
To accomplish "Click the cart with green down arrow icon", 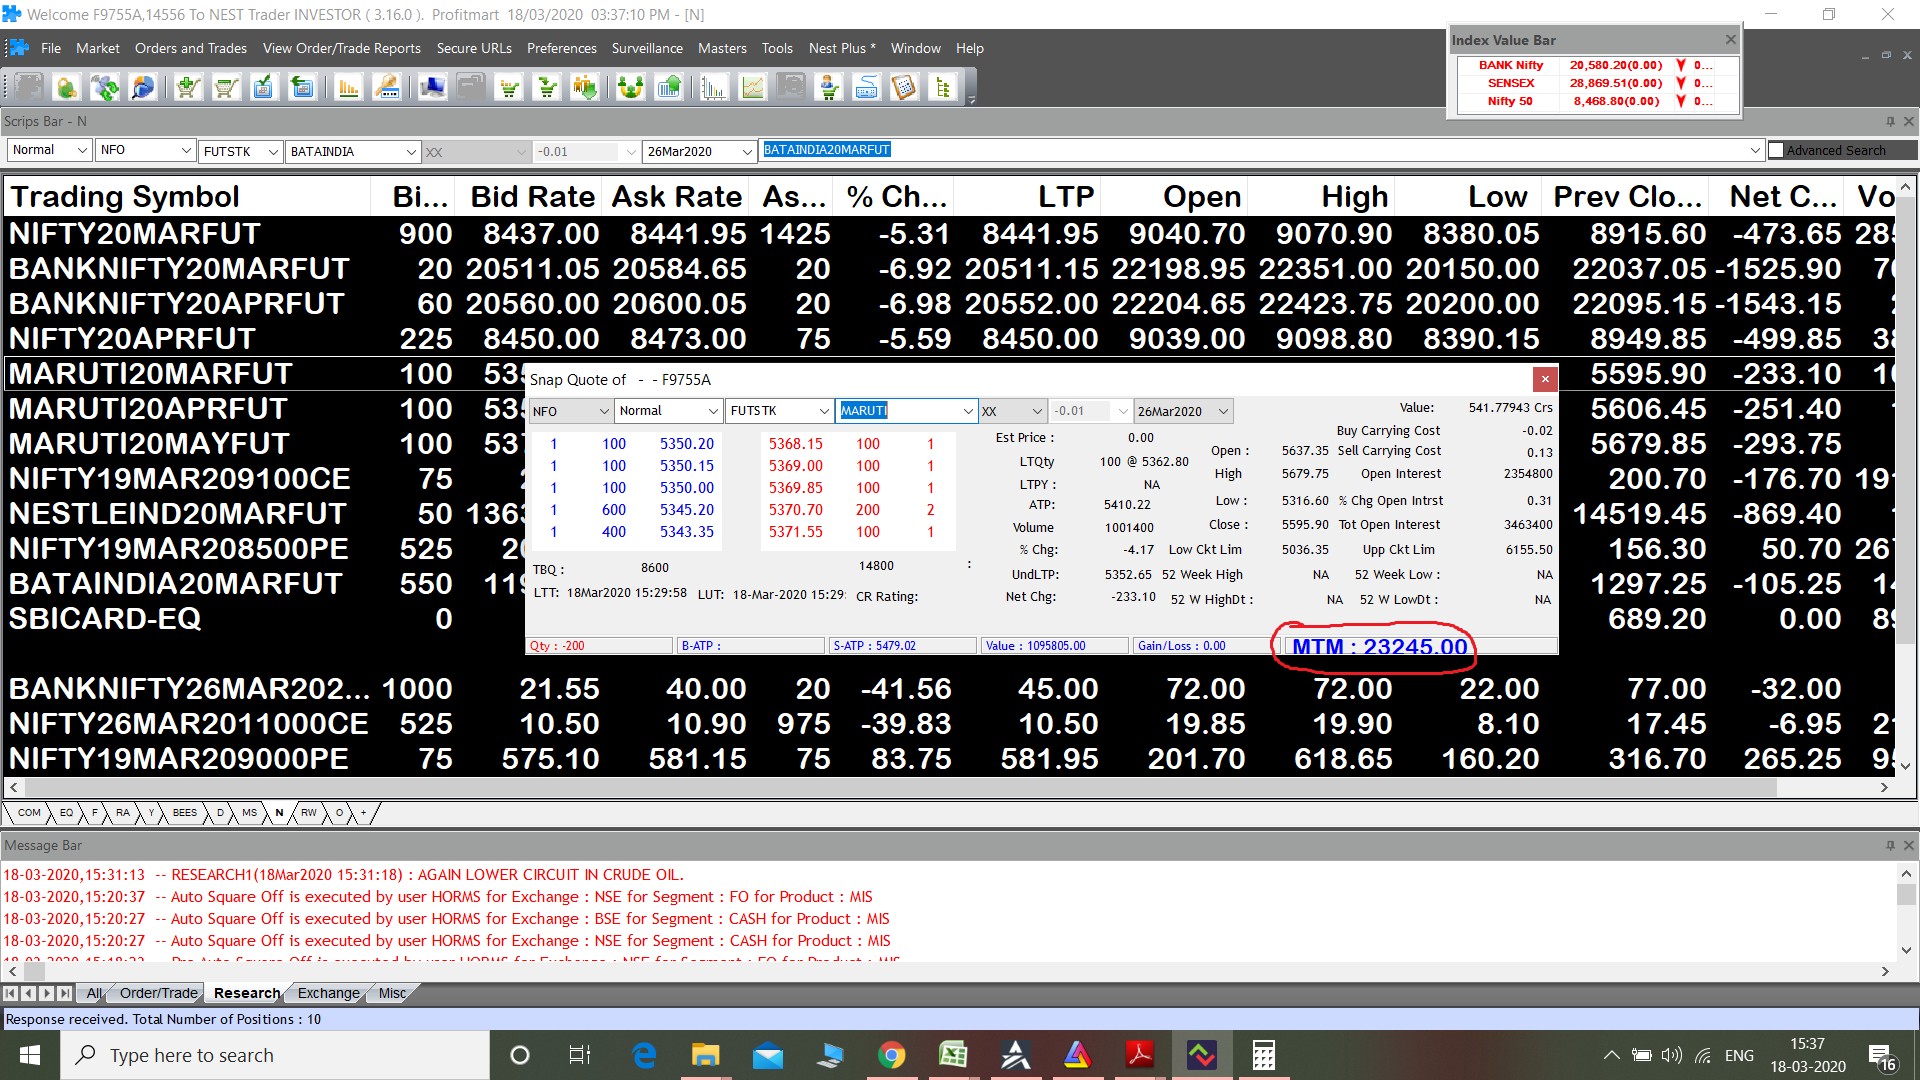I will point(547,88).
